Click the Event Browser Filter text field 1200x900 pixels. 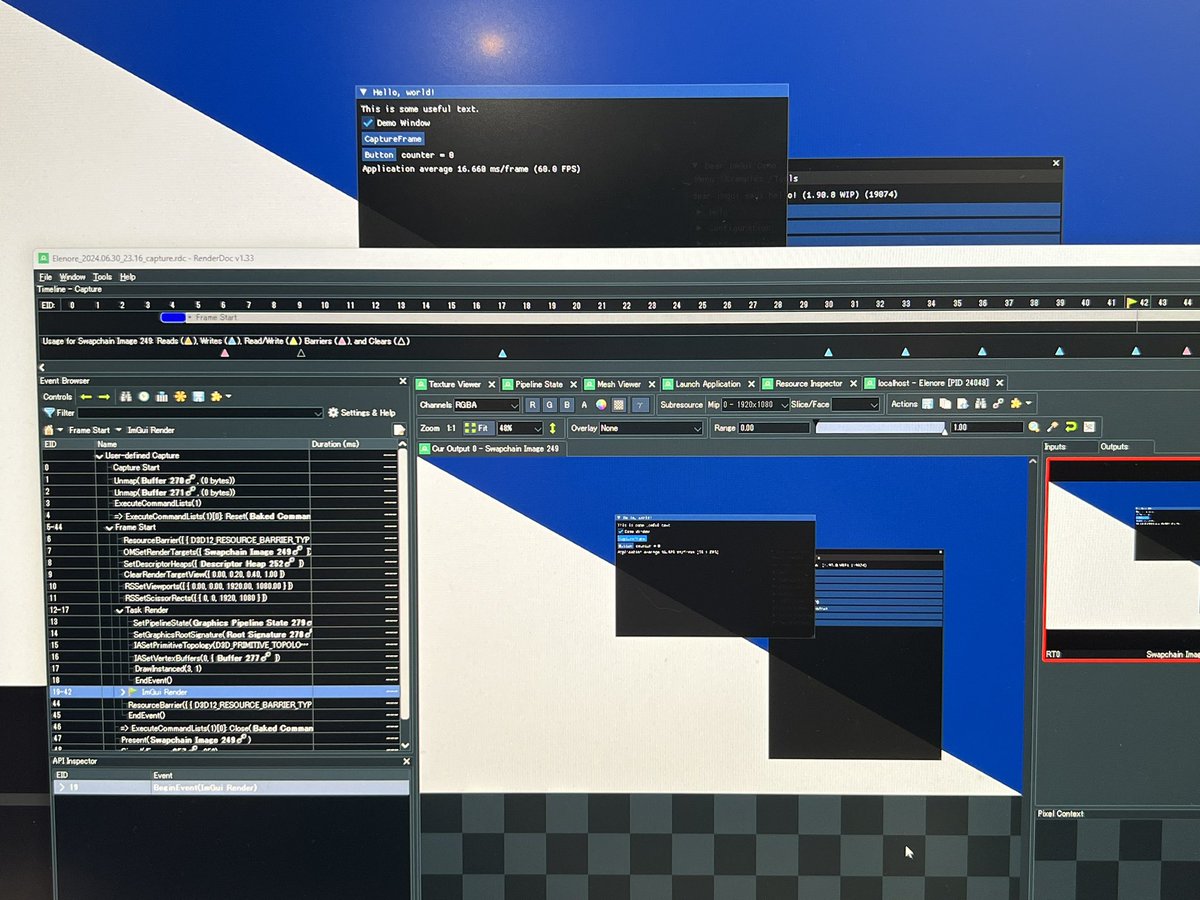pos(200,413)
